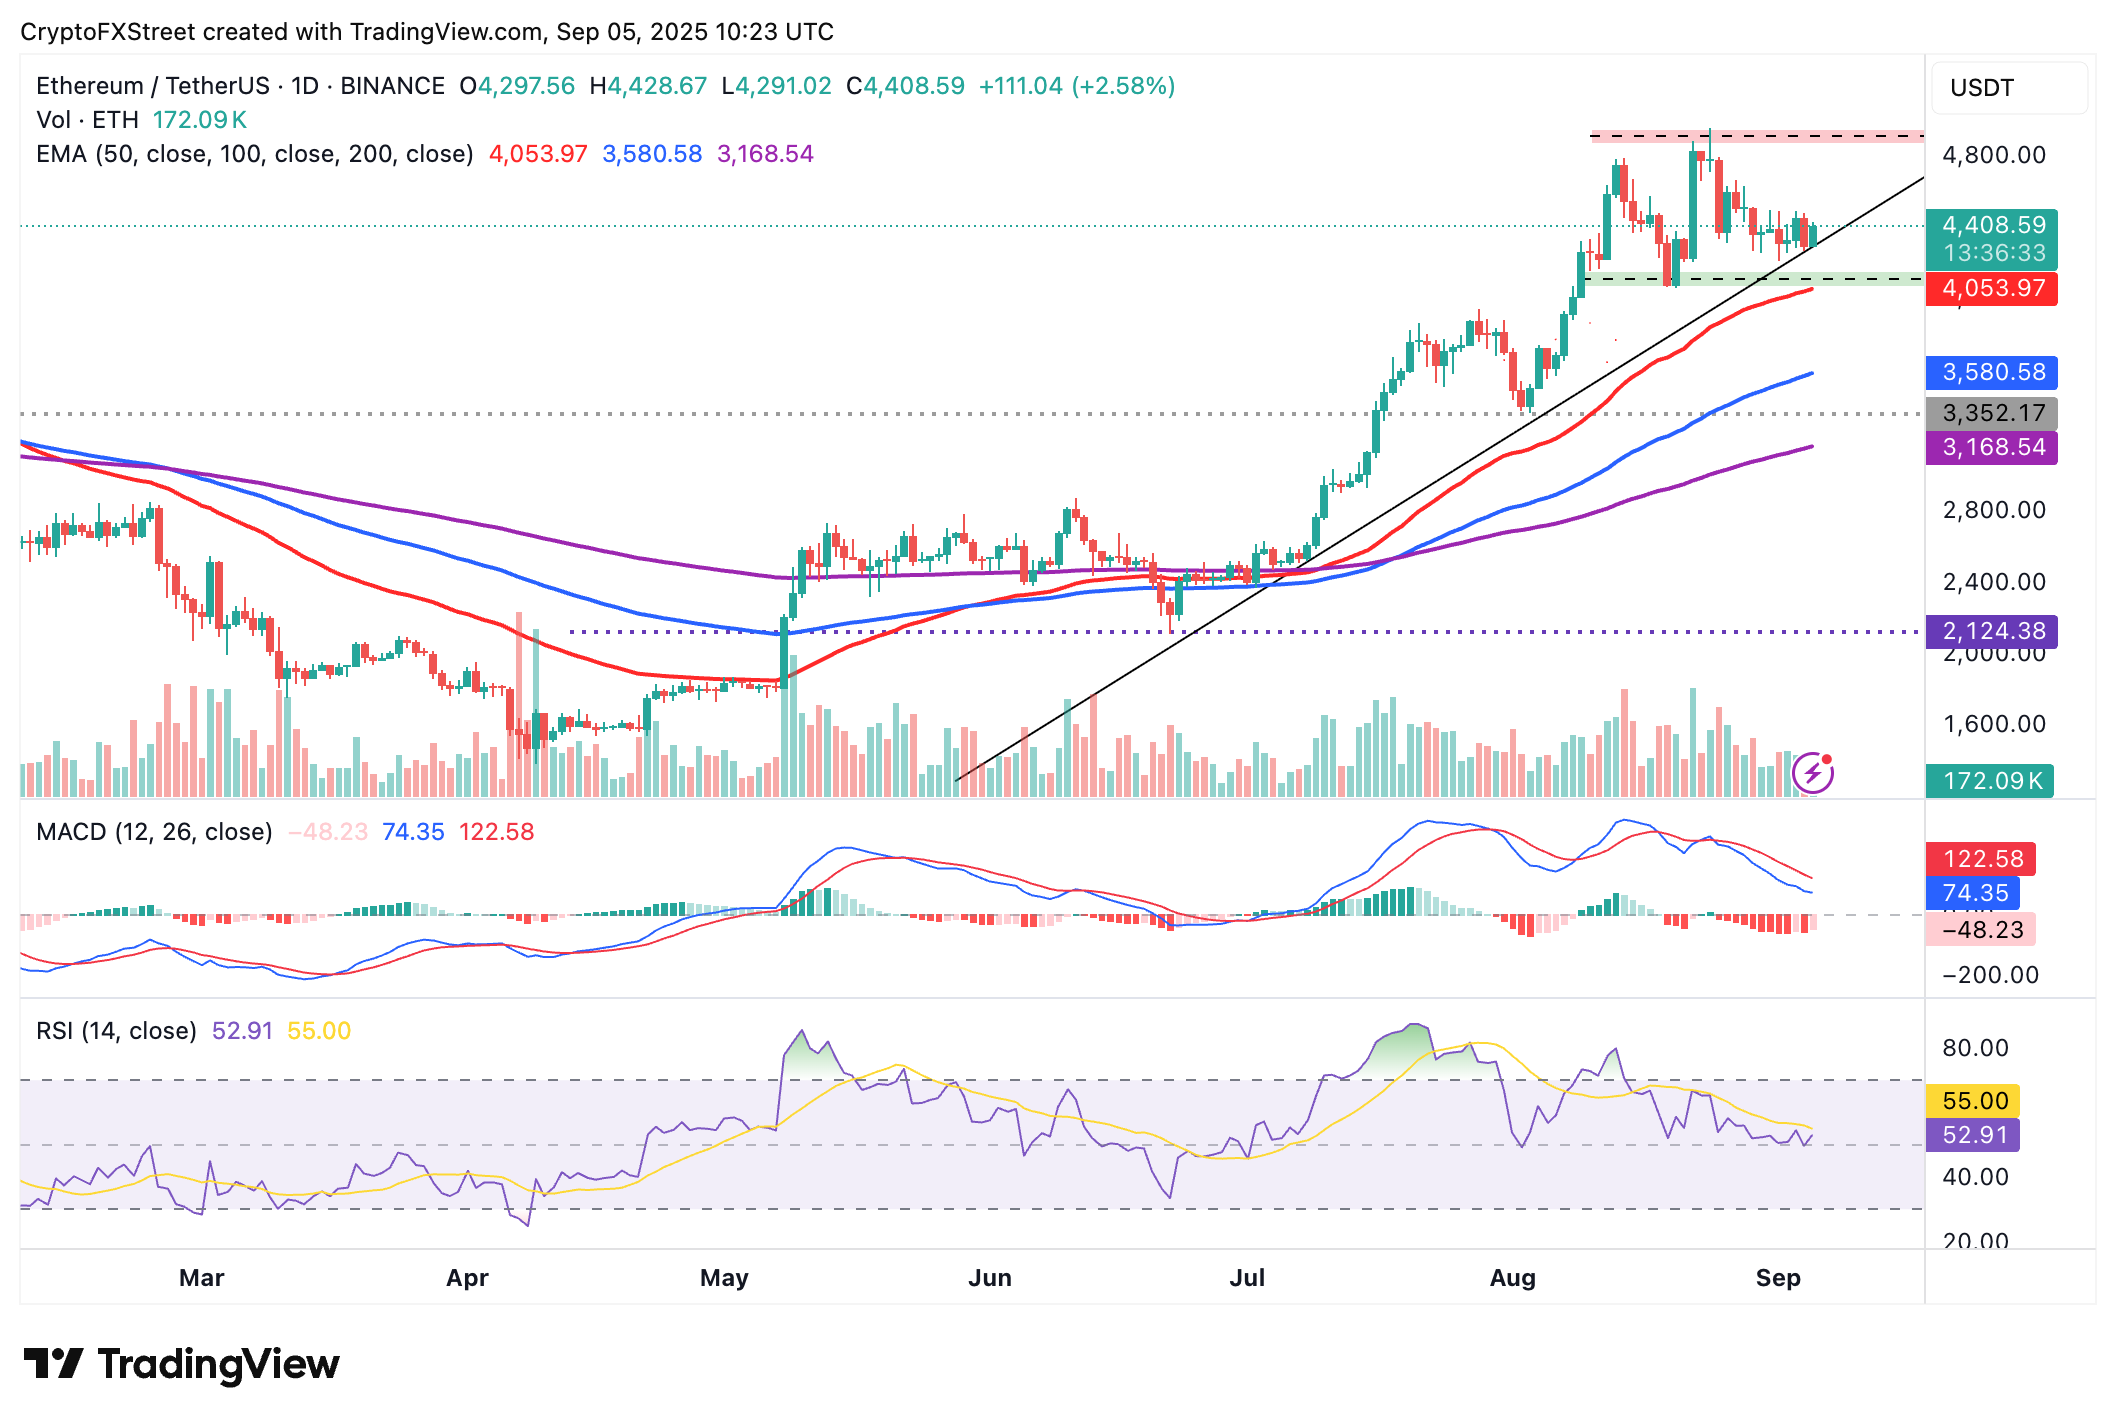Click the Vol · ETH legend label
The width and height of the screenshot is (2116, 1424).
[87, 120]
